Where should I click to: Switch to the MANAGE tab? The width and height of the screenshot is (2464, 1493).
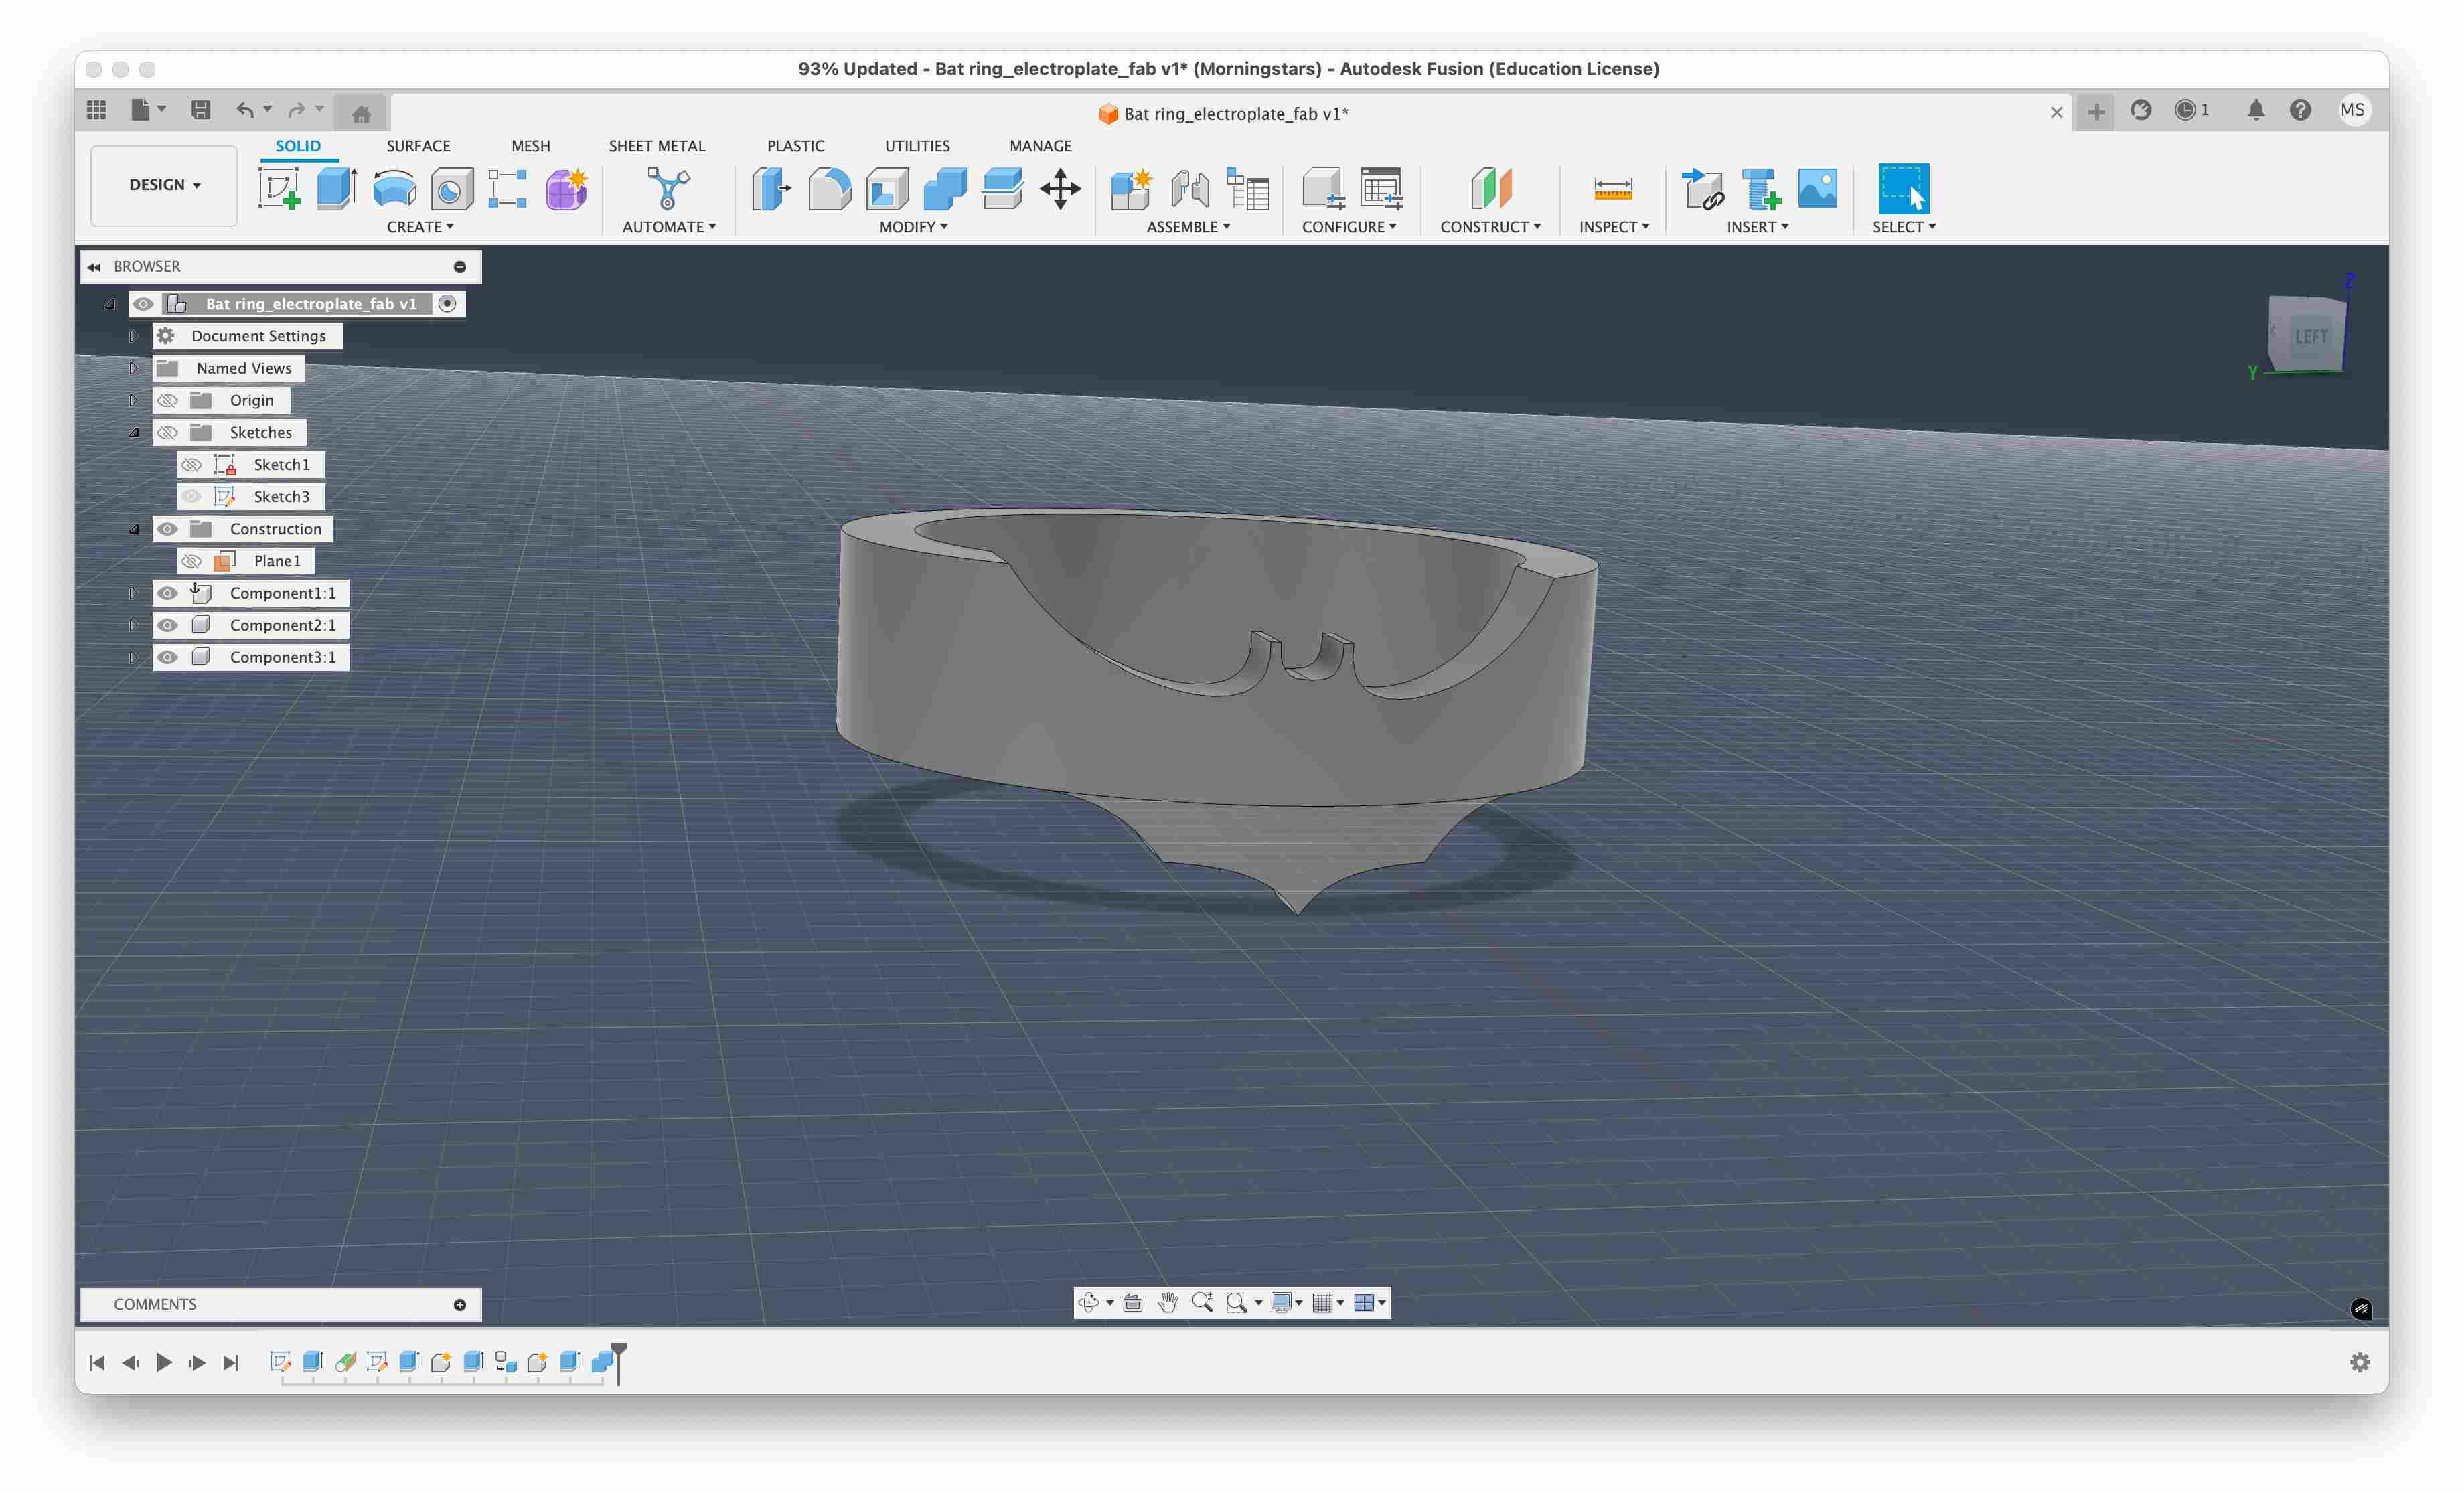click(x=1040, y=146)
